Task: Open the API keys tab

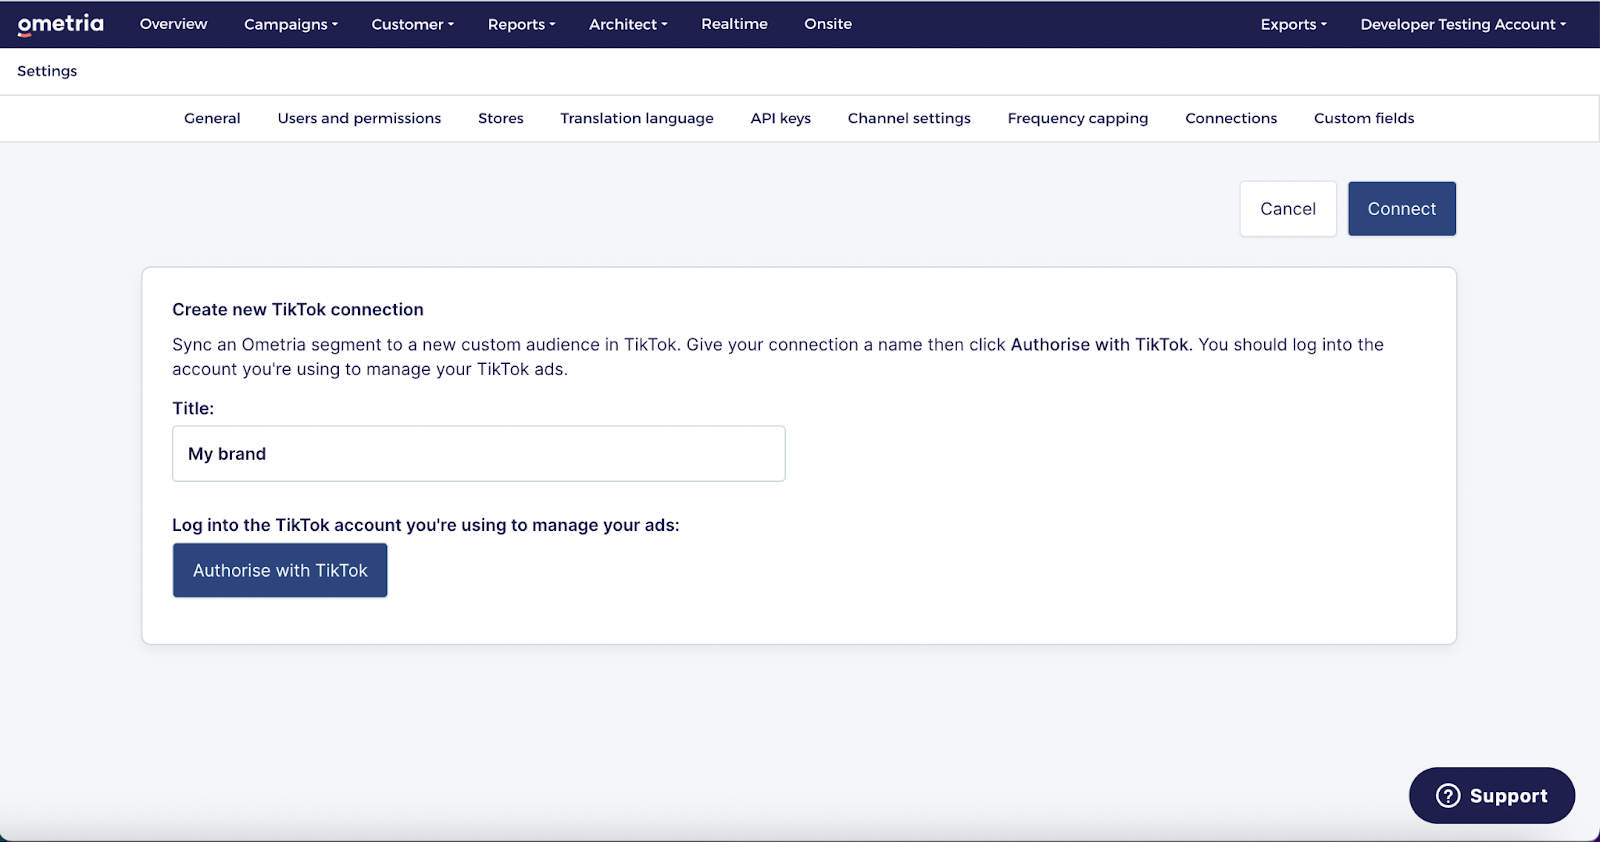Action: 781,118
